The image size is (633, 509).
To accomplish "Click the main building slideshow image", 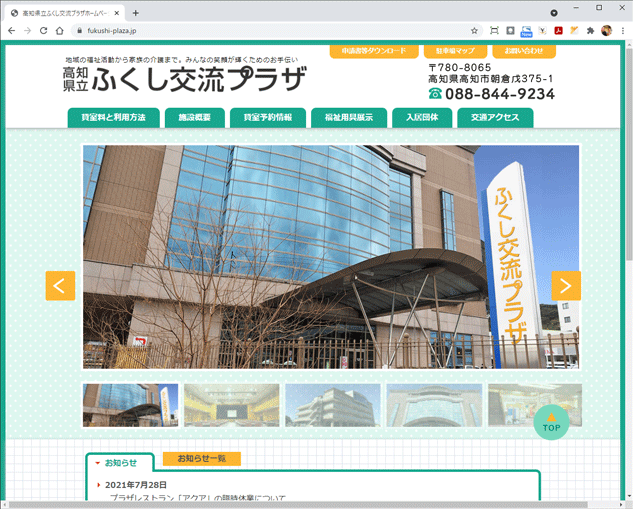I will pyautogui.click(x=331, y=257).
